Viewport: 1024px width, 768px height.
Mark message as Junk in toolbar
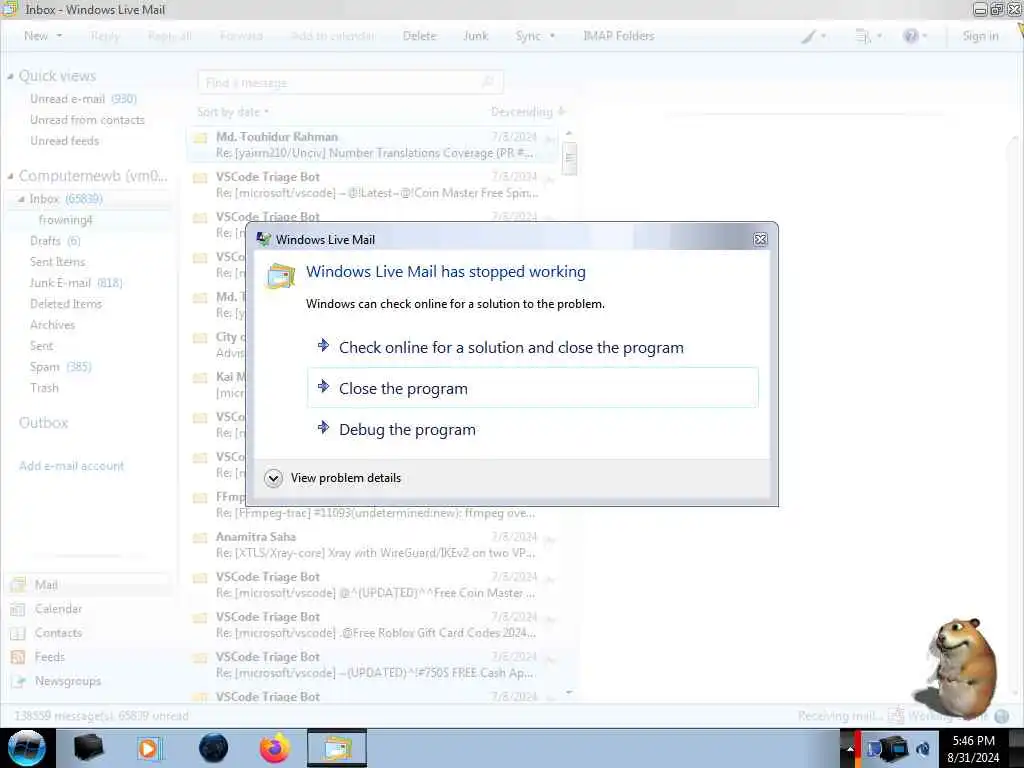click(x=475, y=36)
